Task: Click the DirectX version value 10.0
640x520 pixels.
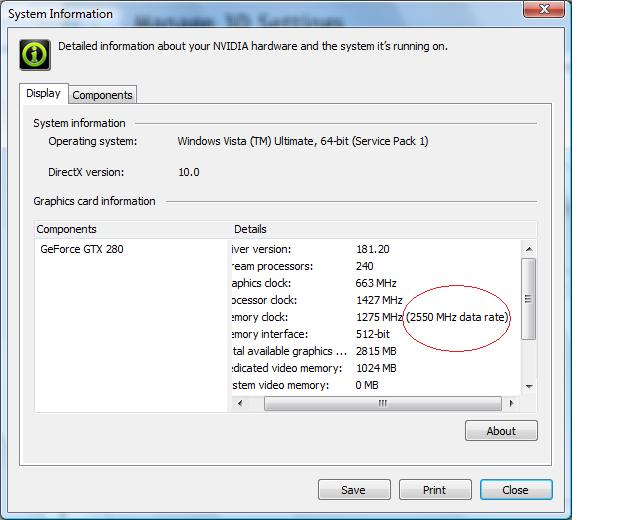Action: click(189, 172)
